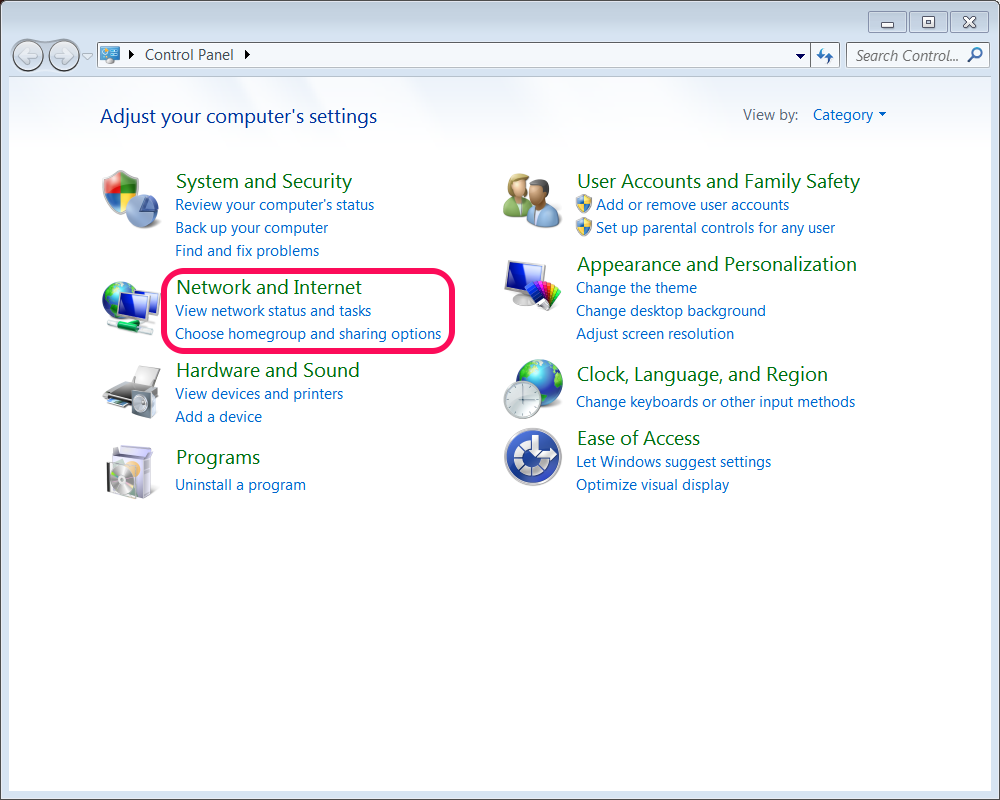The height and width of the screenshot is (800, 1000).
Task: Open the Uninstall a program link
Action: pos(240,485)
